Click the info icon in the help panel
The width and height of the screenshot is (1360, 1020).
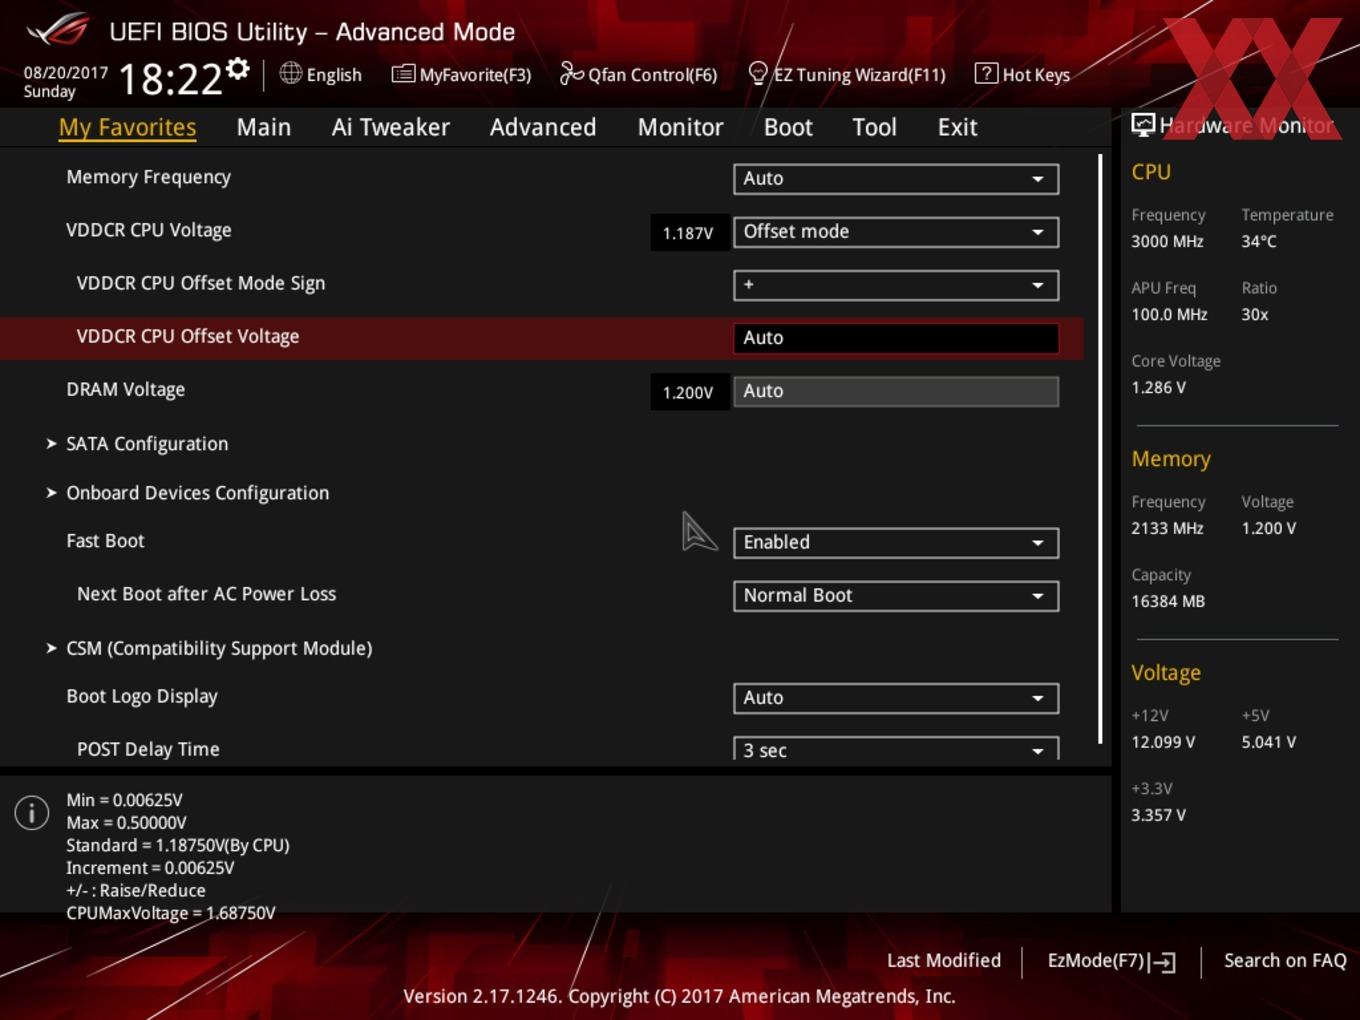point(32,813)
